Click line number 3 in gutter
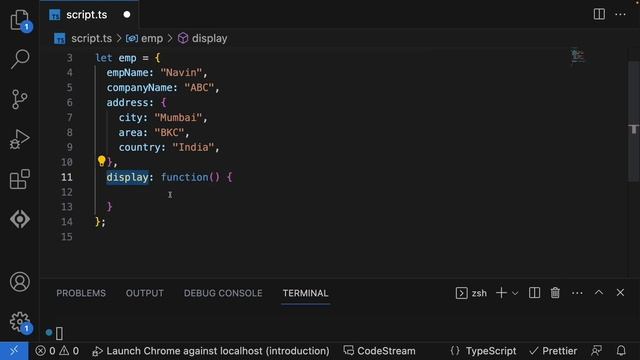 click(x=70, y=58)
